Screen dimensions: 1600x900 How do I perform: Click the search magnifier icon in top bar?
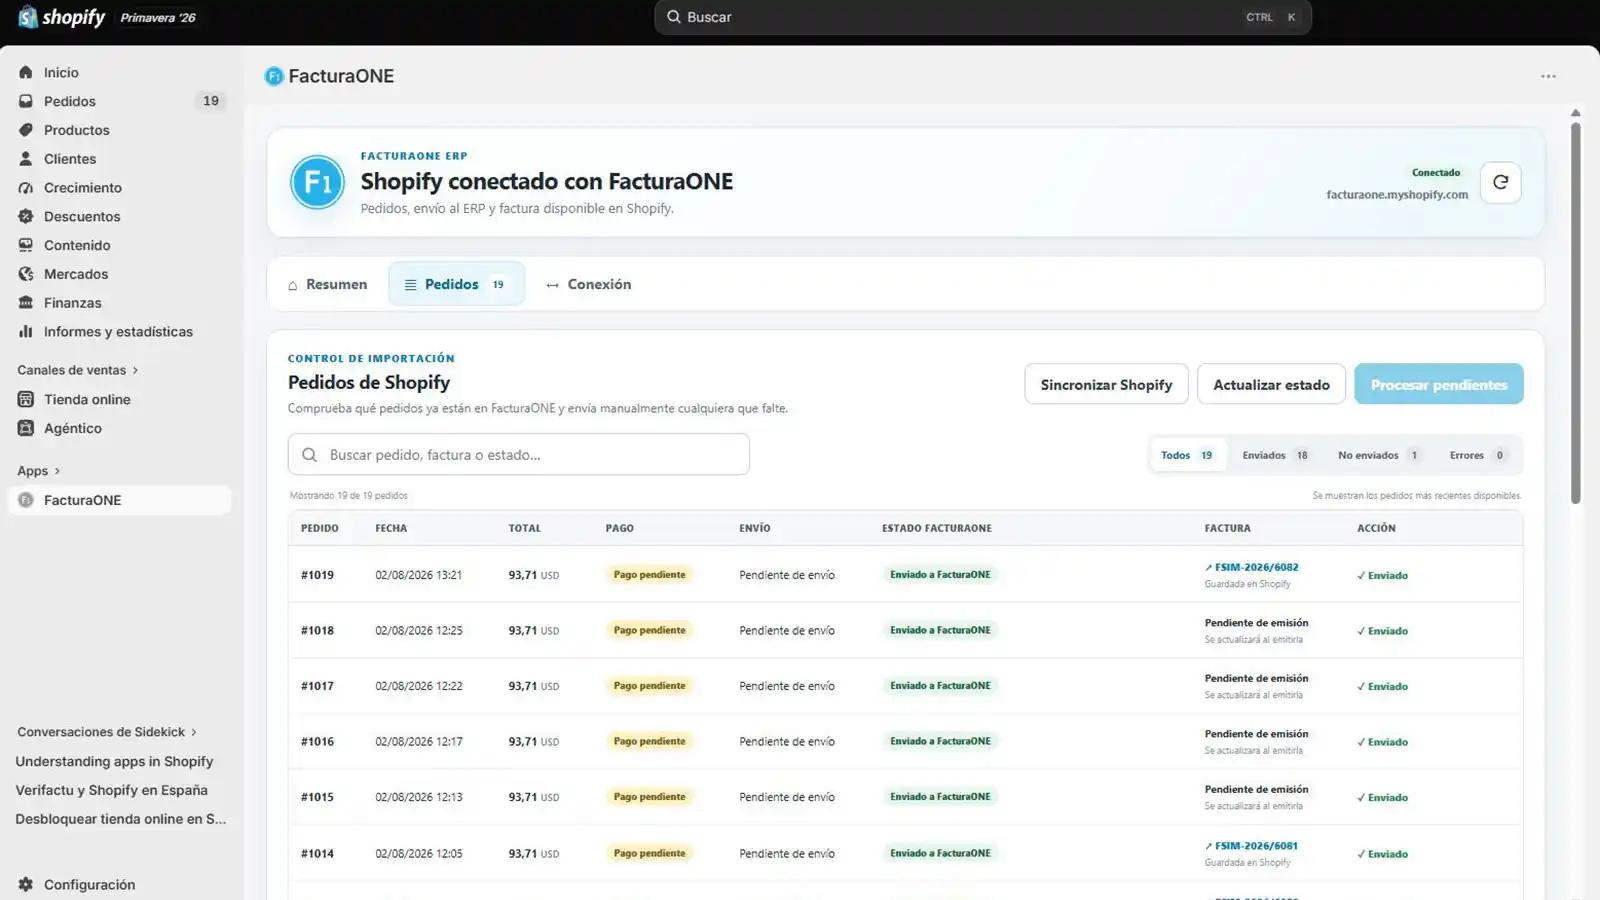674,17
